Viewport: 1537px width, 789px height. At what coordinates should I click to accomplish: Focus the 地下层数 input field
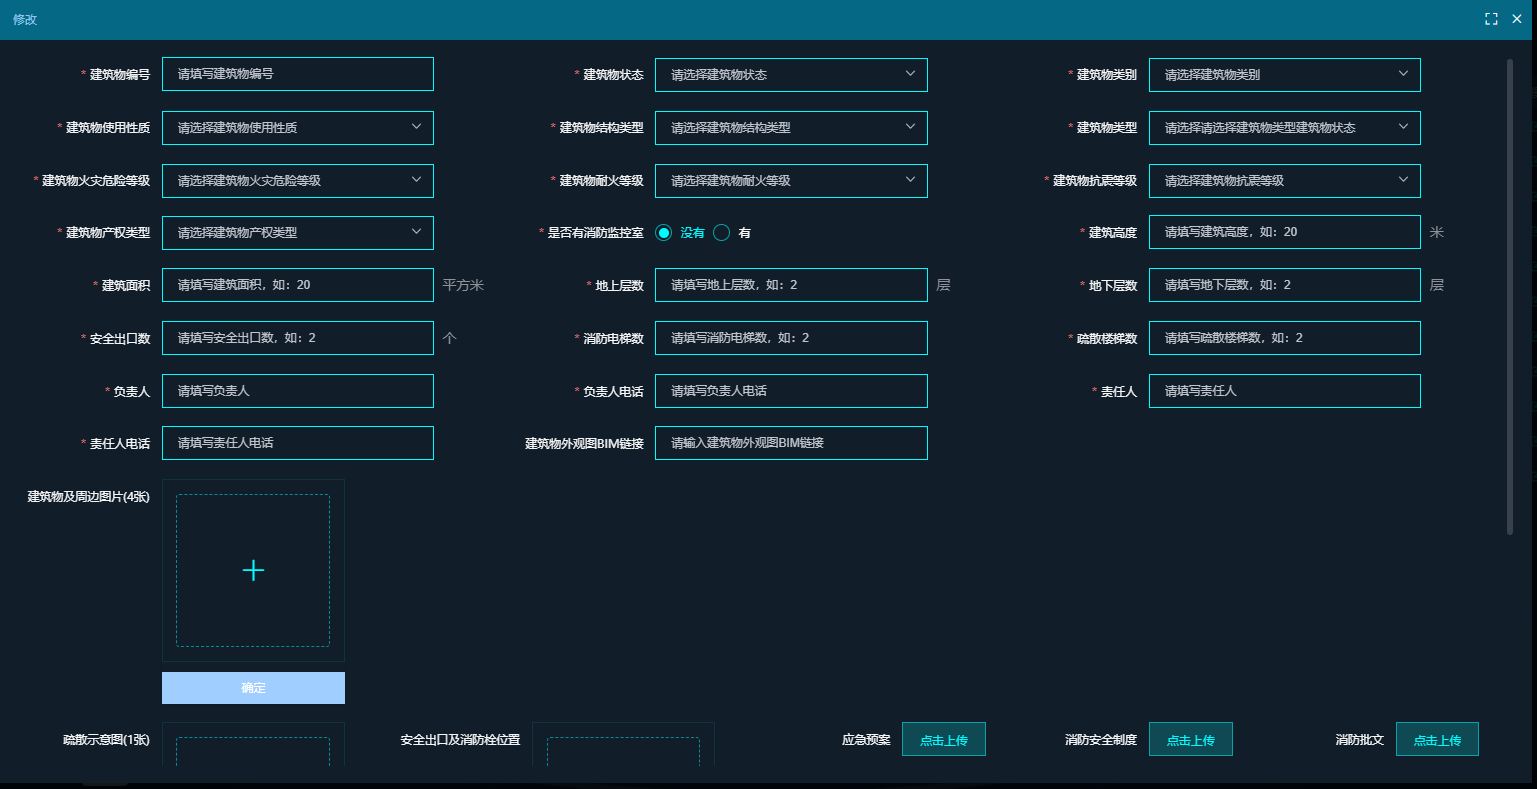1284,285
